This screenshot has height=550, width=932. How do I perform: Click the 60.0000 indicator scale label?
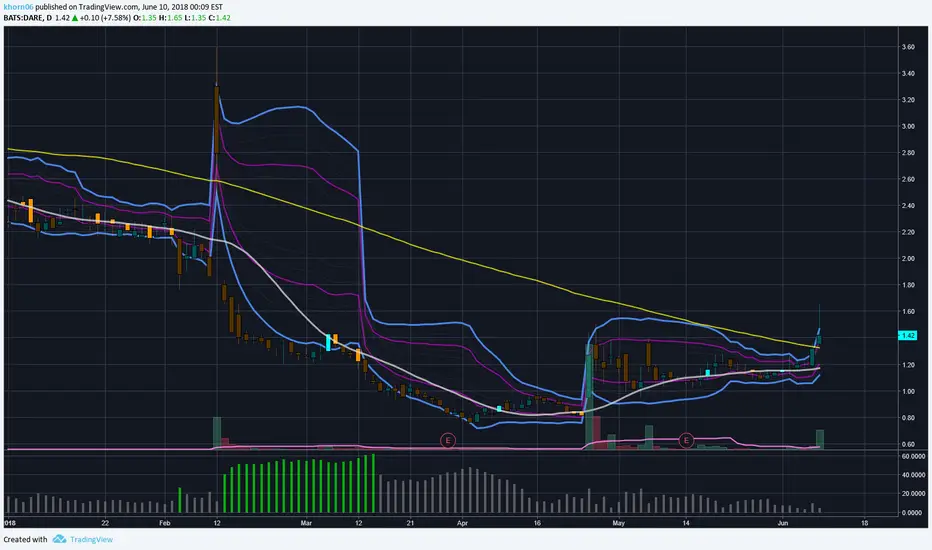click(x=914, y=457)
